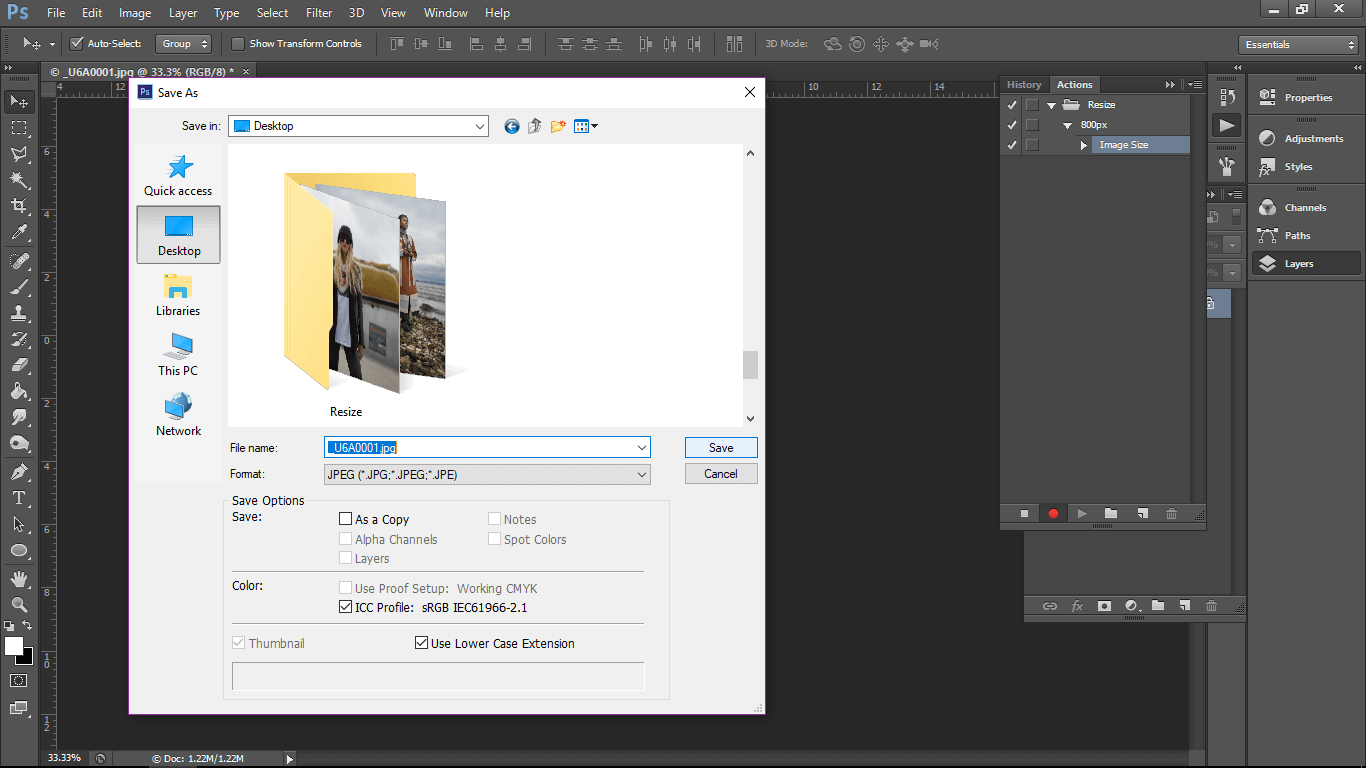Switch to the History tab
Viewport: 1366px width, 768px height.
[1024, 84]
